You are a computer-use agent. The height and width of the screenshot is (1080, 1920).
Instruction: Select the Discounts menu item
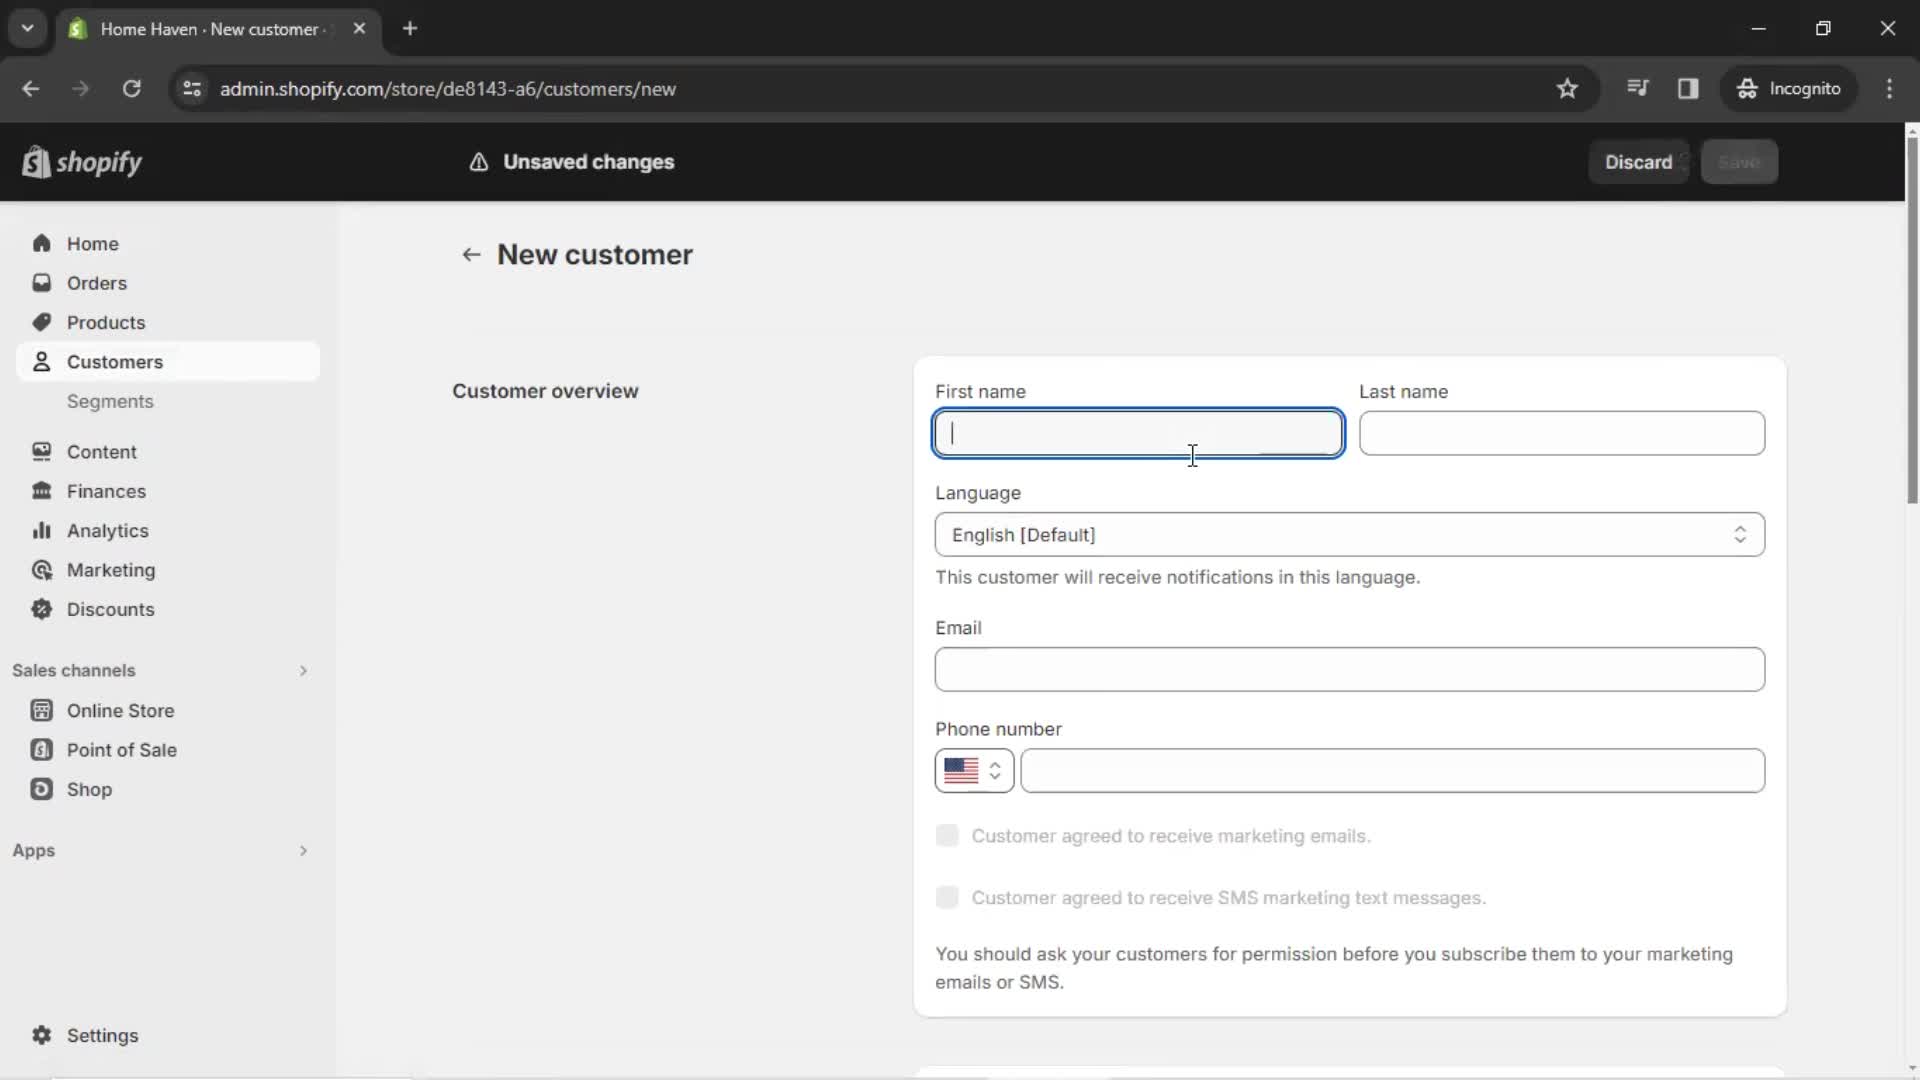pyautogui.click(x=111, y=608)
